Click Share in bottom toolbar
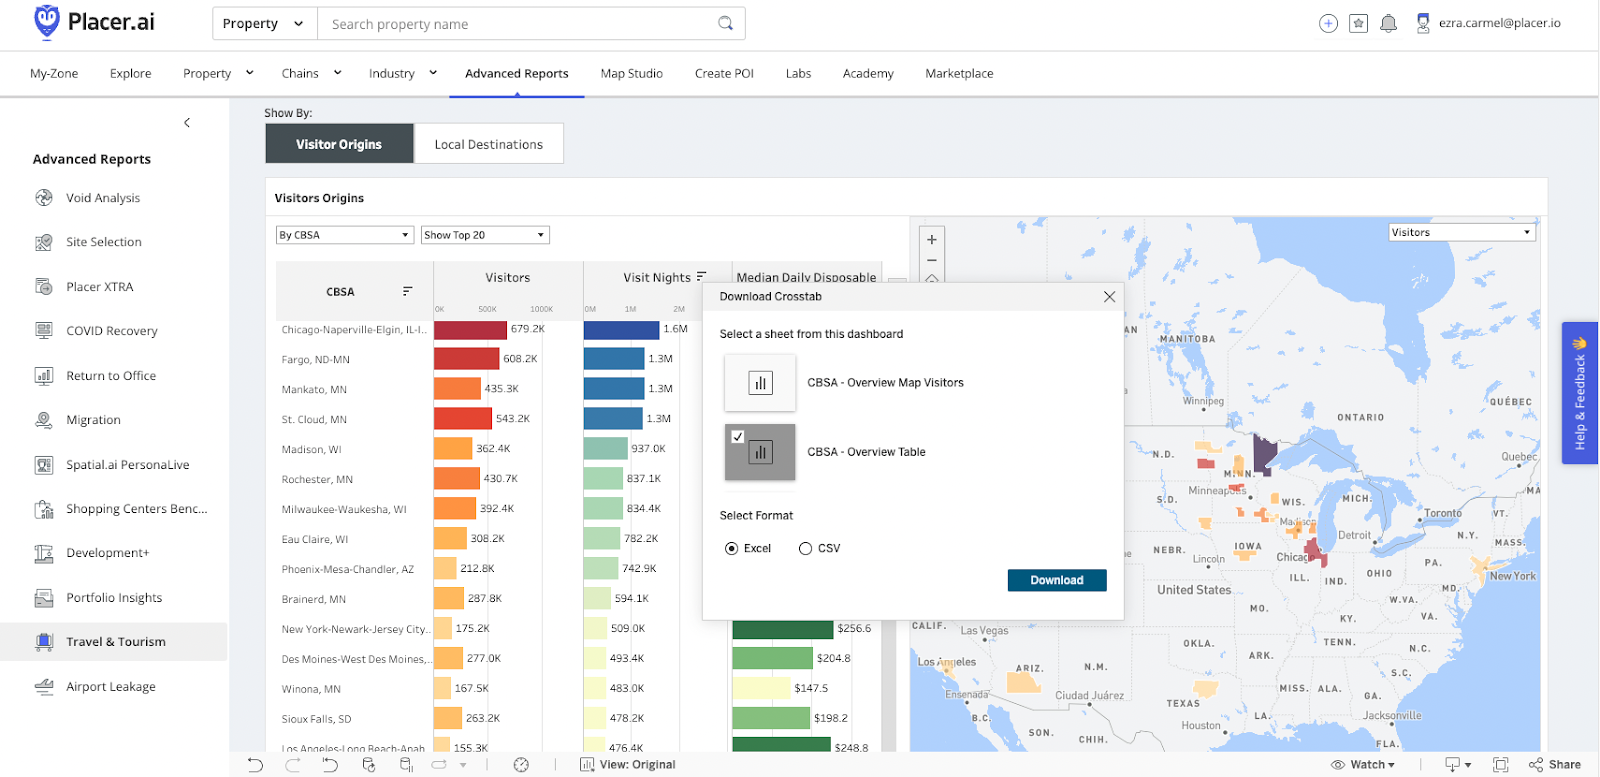 click(x=1555, y=765)
